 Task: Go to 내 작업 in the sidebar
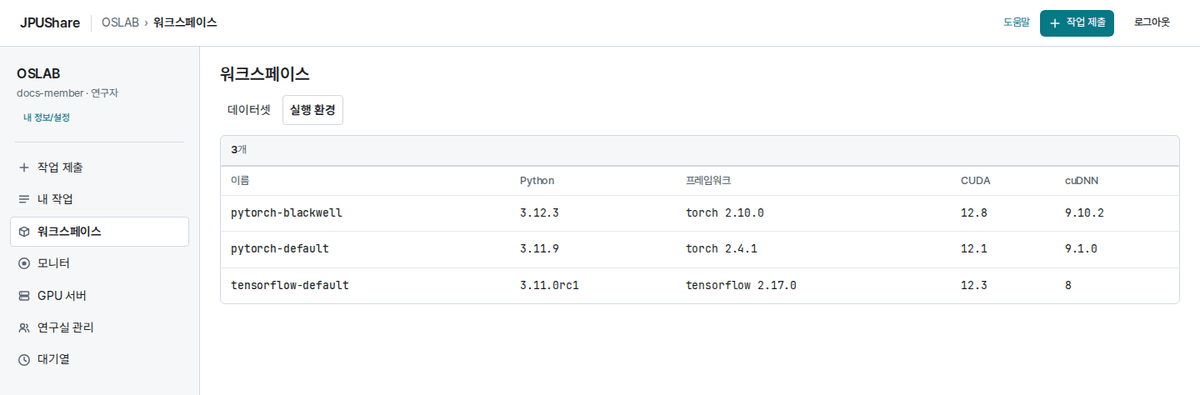[x=99, y=199]
